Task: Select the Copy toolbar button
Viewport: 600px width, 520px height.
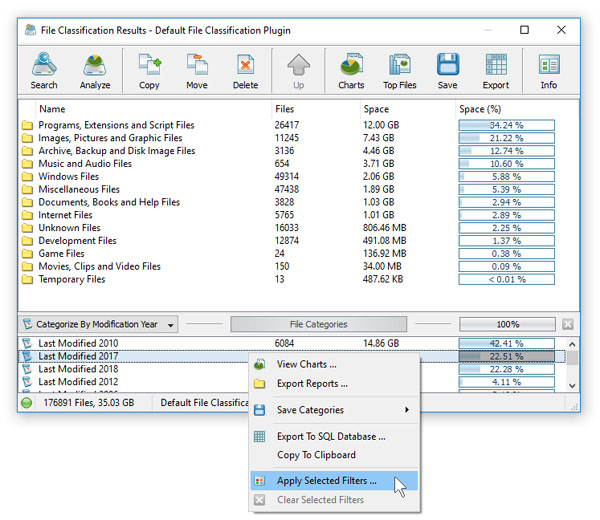Action: click(149, 71)
